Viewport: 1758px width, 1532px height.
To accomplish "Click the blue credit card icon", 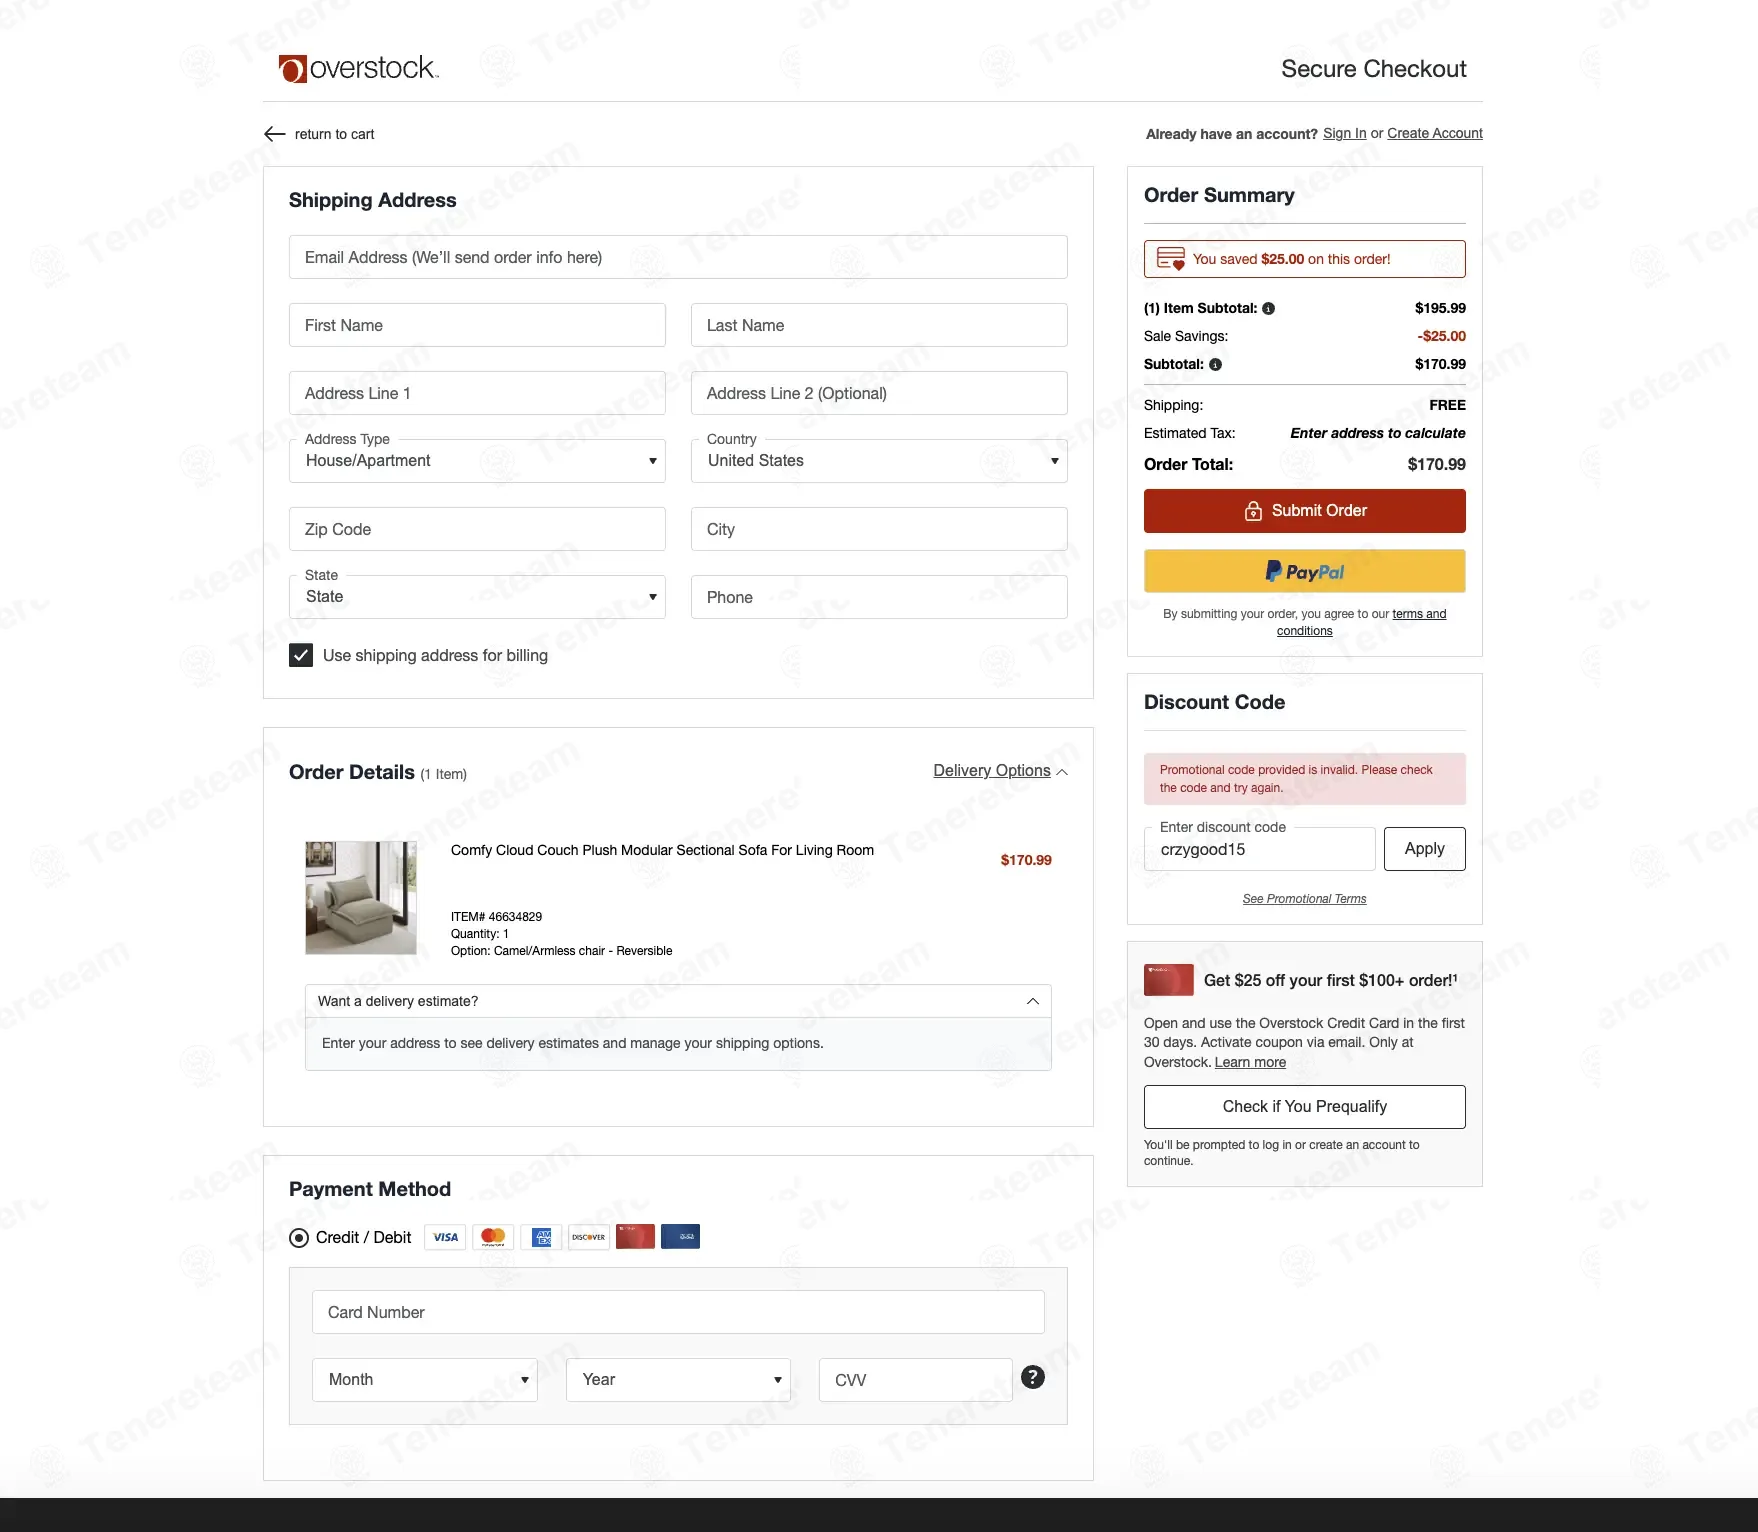I will pos(680,1237).
